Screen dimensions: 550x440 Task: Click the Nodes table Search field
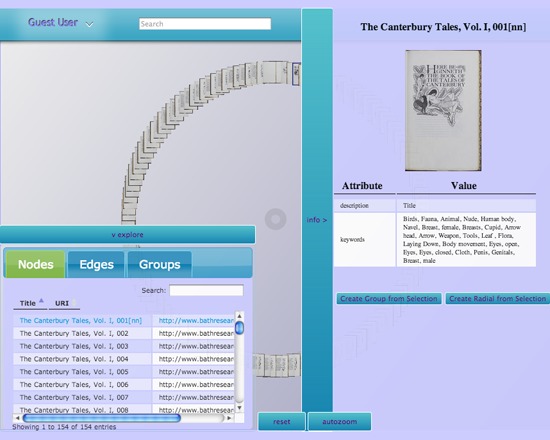206,291
